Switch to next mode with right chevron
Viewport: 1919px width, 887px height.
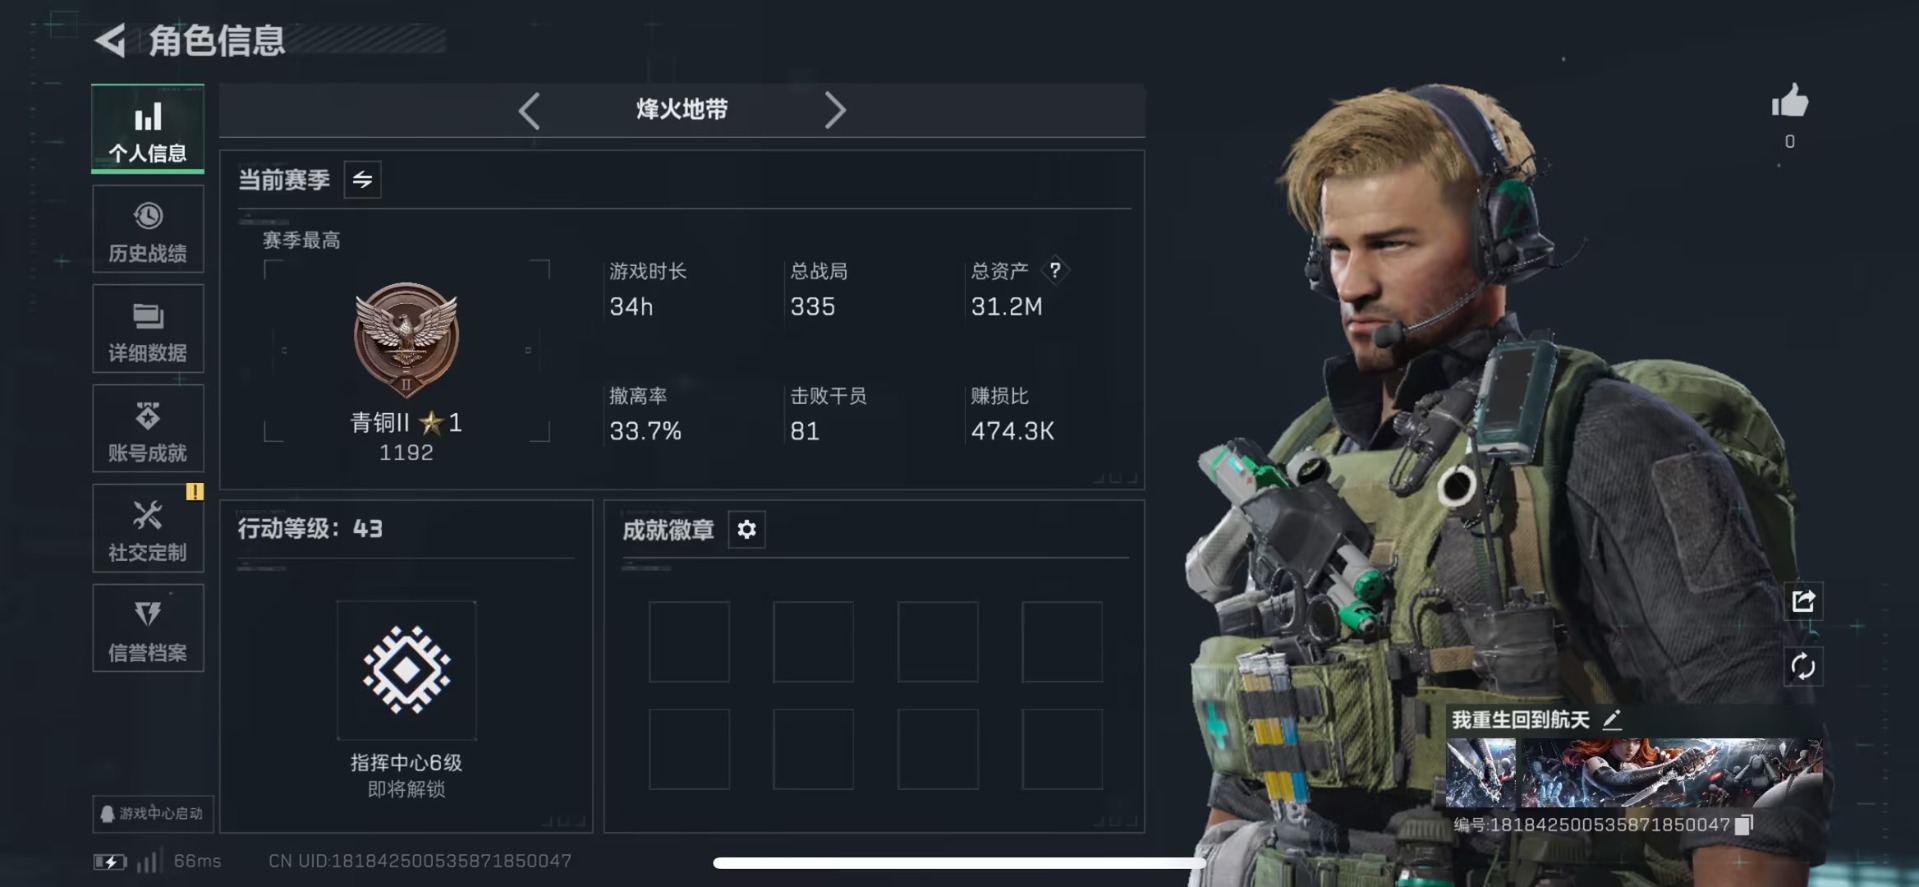835,110
